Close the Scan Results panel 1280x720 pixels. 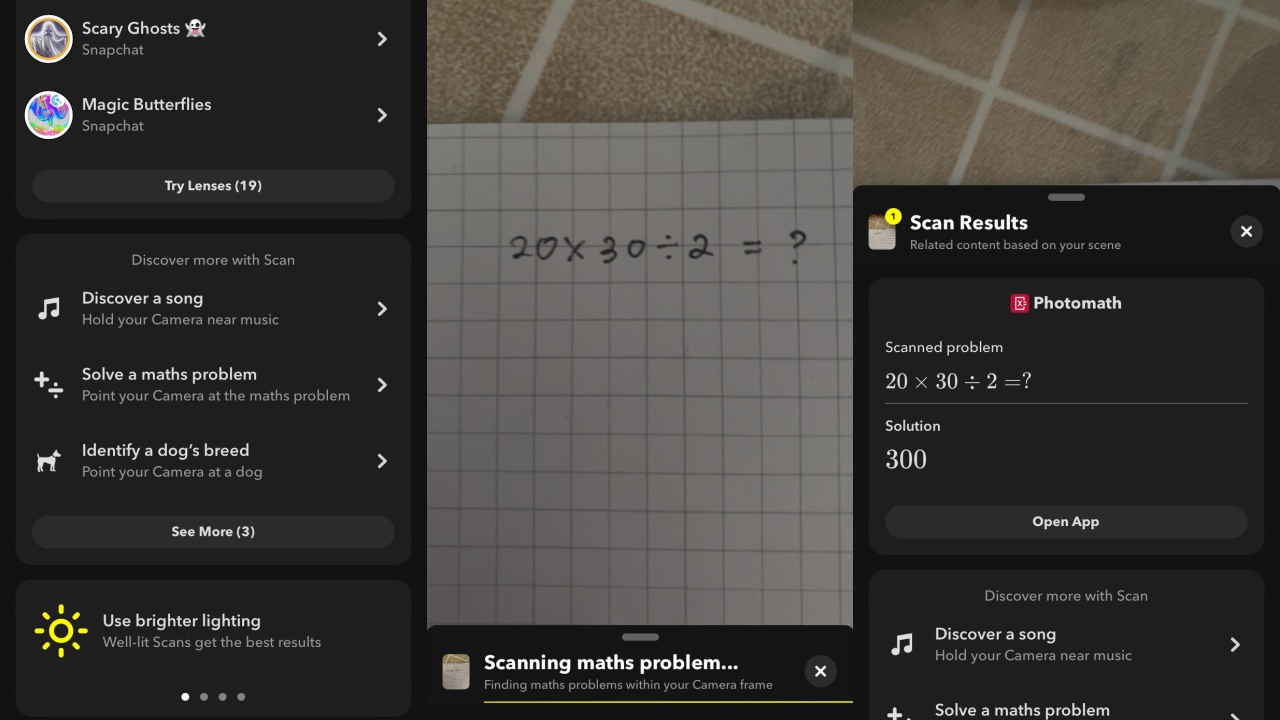[x=1246, y=231]
